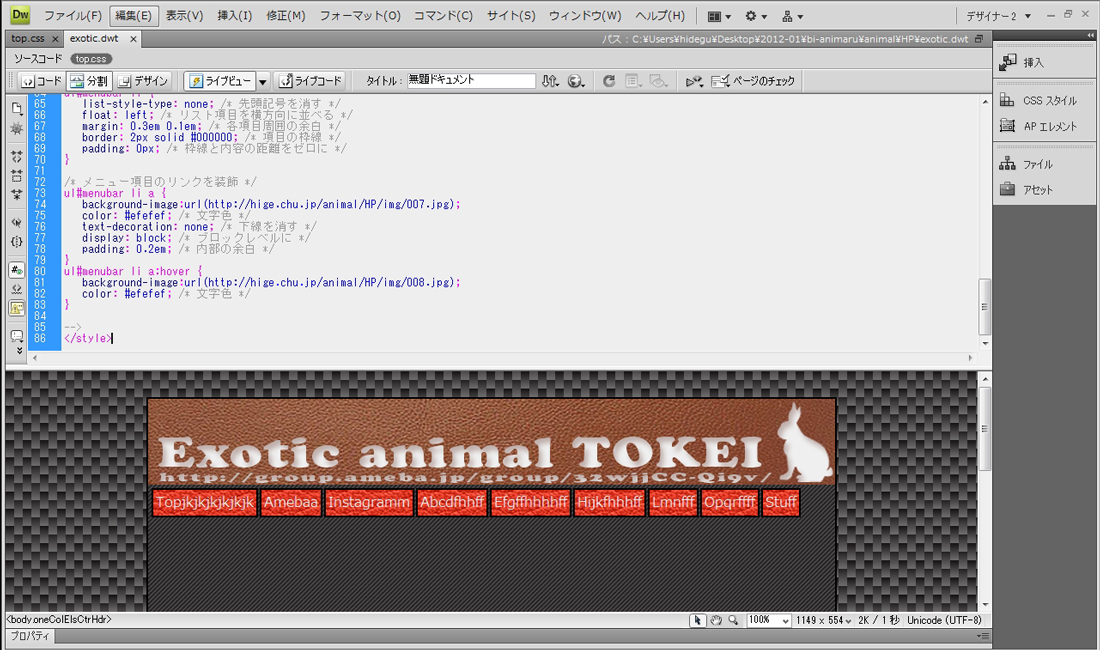The height and width of the screenshot is (650, 1100).
Task: Toggle syntax error alerts in info bar
Action: point(17,308)
